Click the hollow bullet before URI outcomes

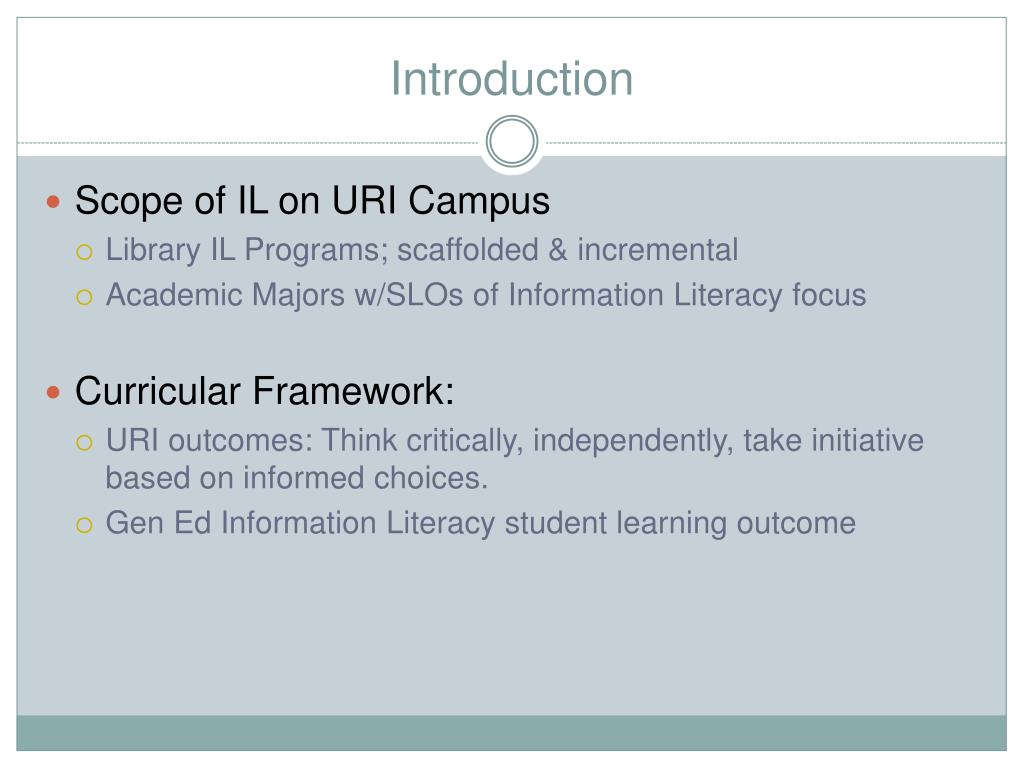[x=84, y=443]
